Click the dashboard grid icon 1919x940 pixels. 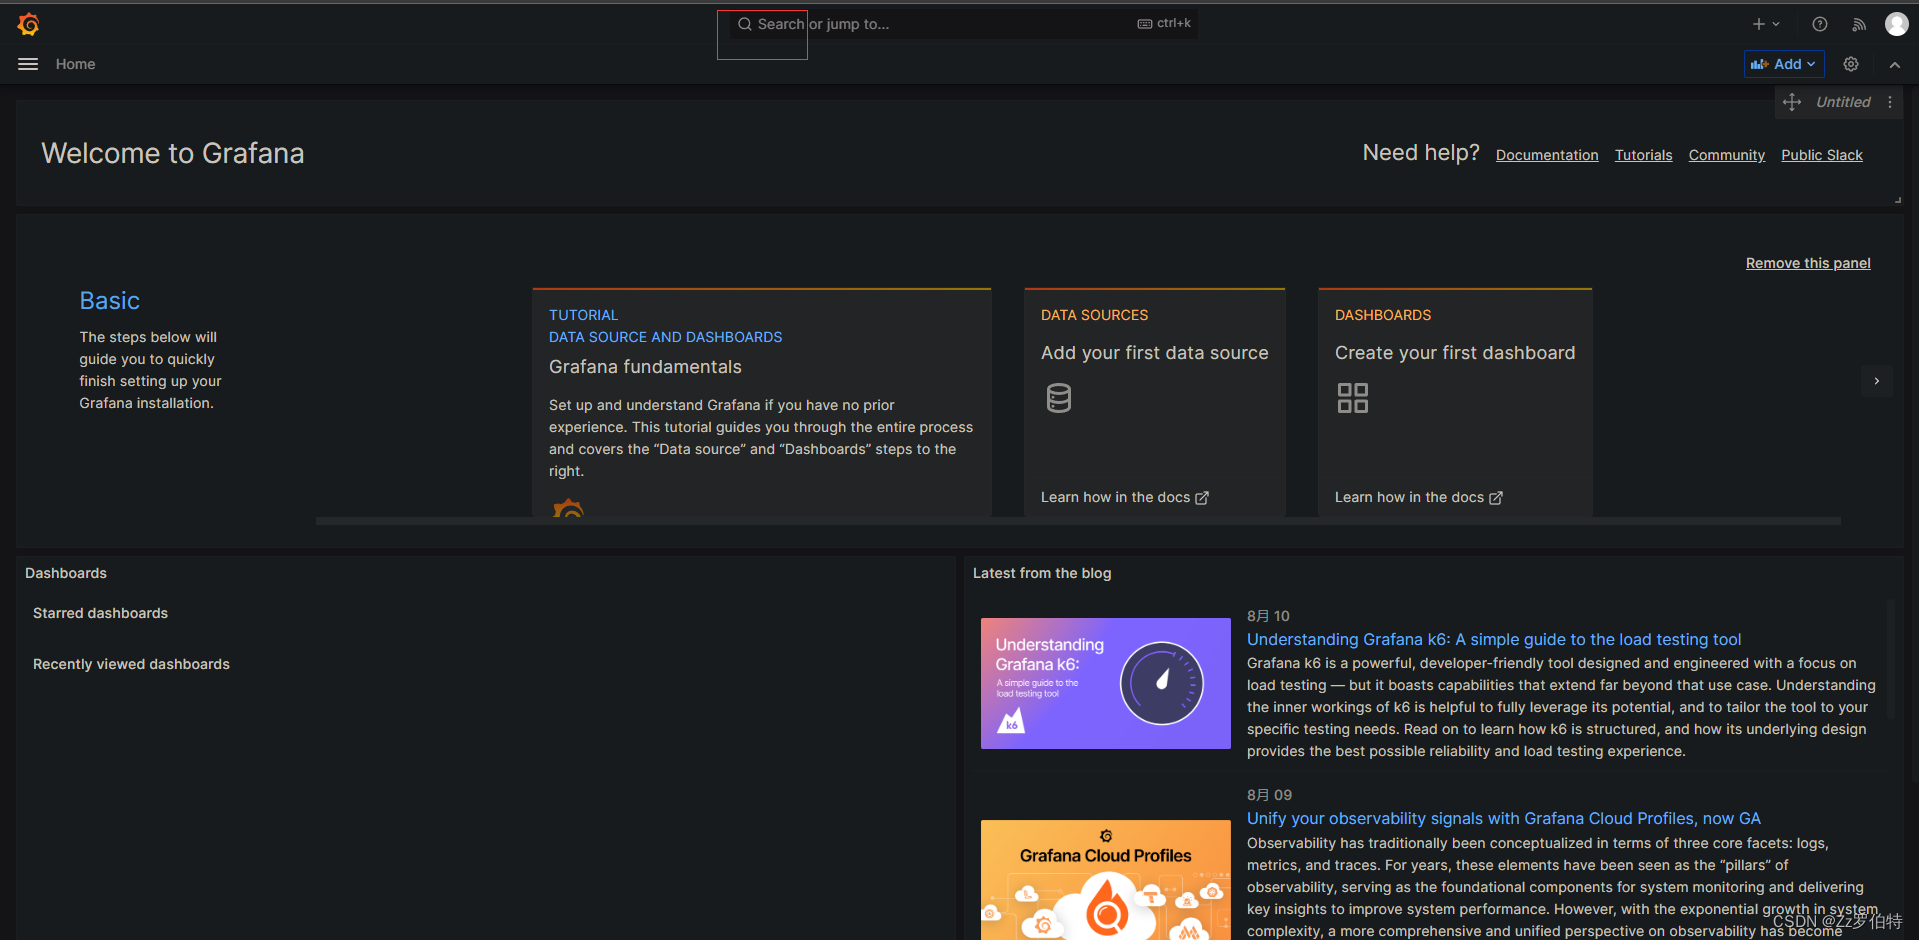(1353, 398)
